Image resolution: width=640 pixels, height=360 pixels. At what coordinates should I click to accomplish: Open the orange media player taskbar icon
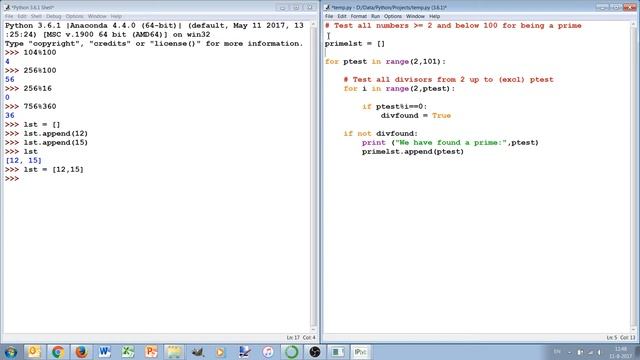(x=220, y=352)
